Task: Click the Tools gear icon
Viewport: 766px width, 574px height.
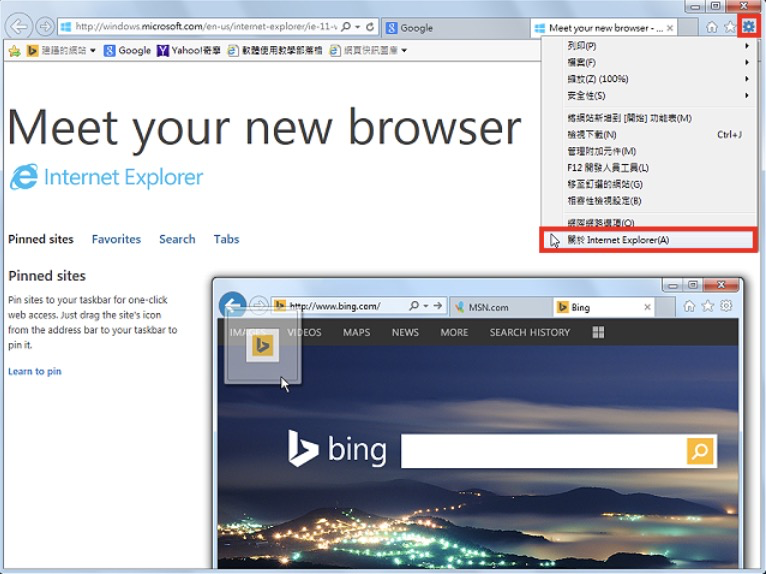Action: coord(748,26)
